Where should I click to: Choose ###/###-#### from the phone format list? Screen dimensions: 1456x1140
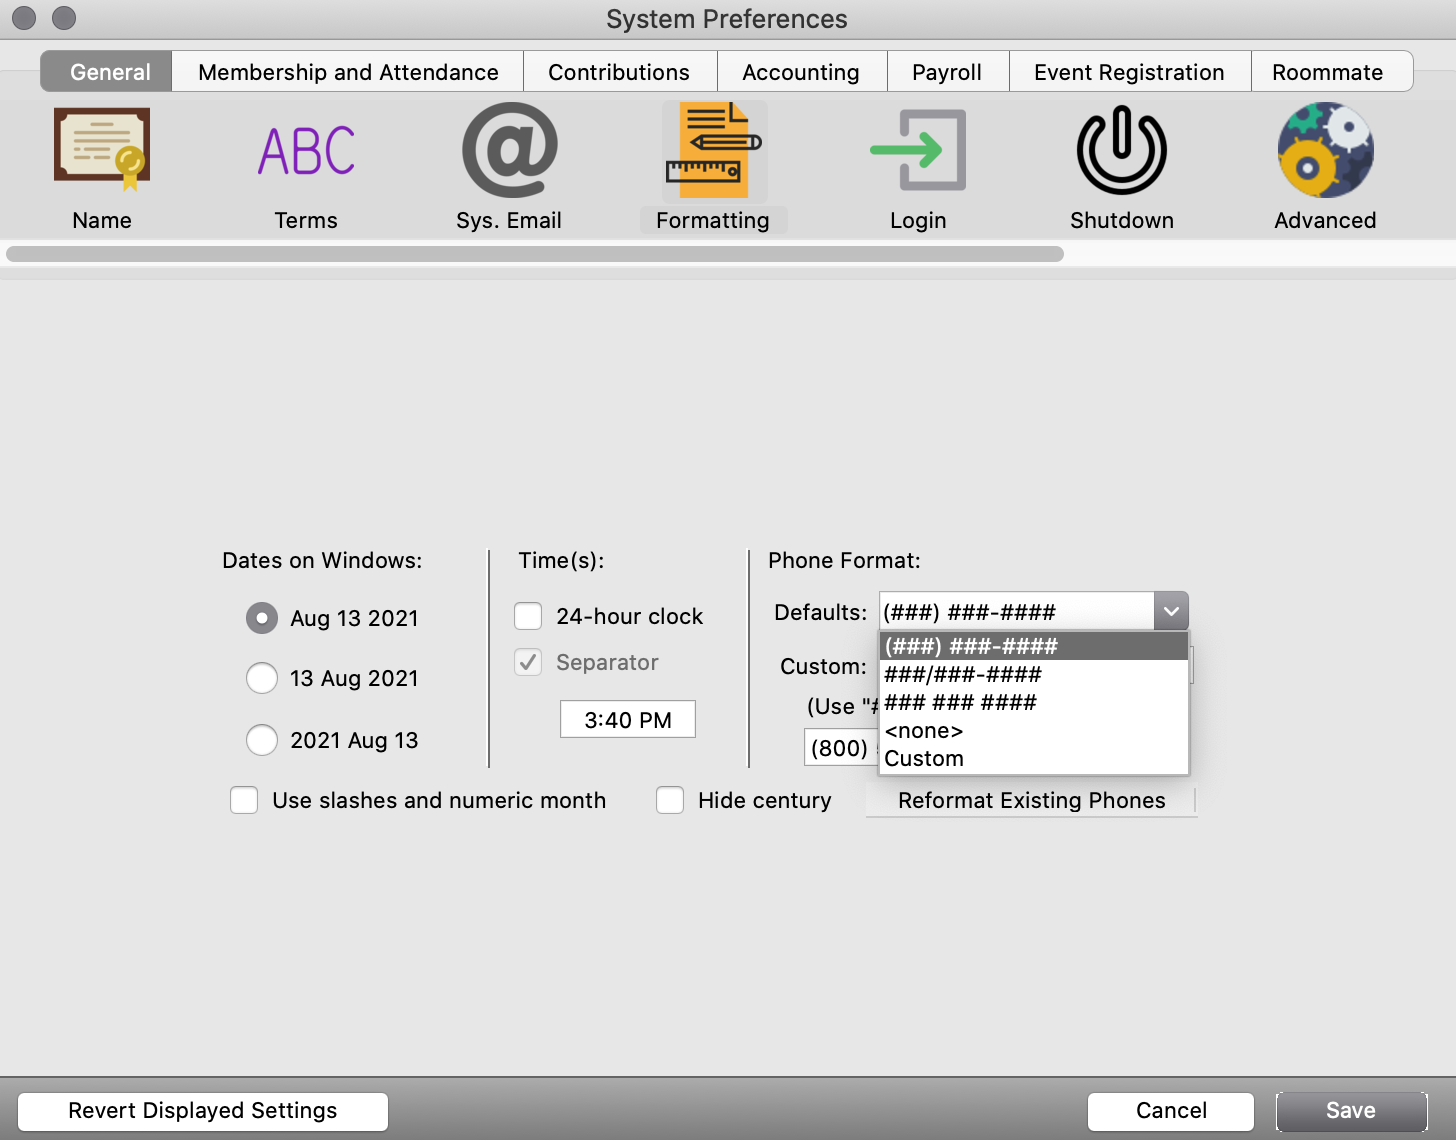pos(963,674)
